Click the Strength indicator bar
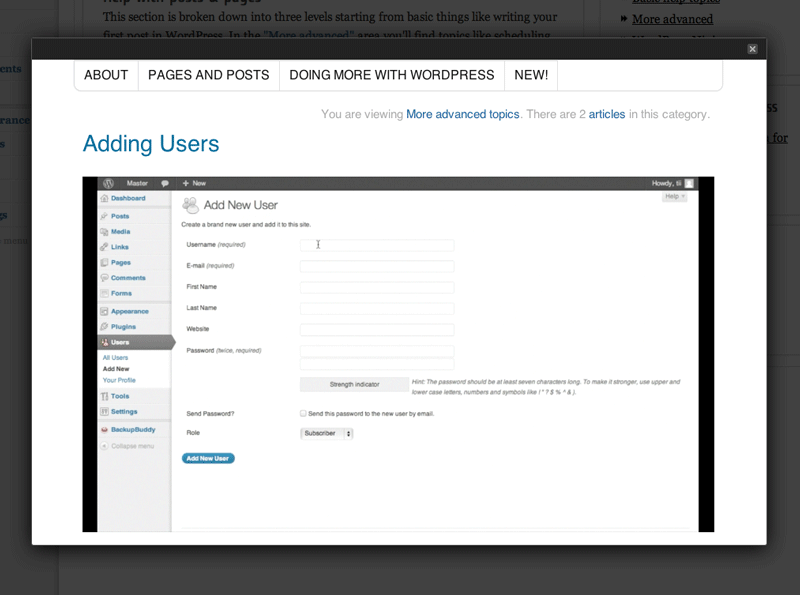Screen dimensions: 800x595 coord(355,384)
